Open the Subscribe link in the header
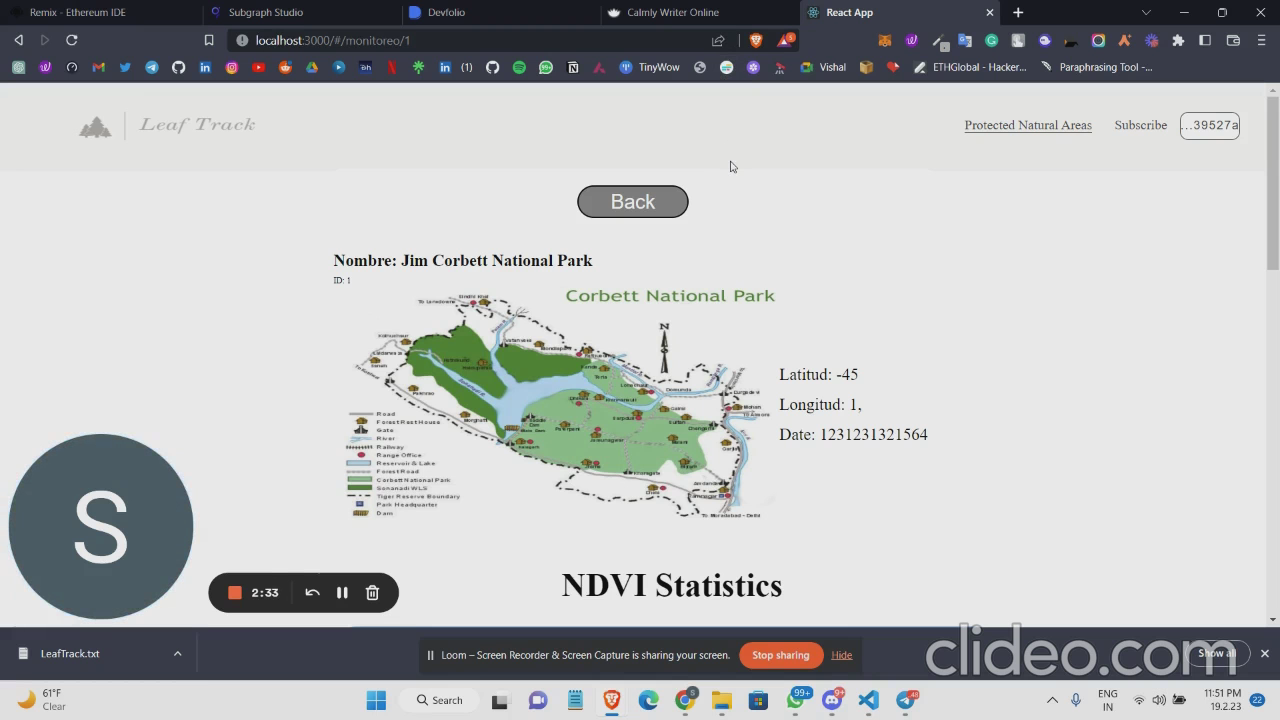The height and width of the screenshot is (720, 1280). pyautogui.click(x=1141, y=125)
